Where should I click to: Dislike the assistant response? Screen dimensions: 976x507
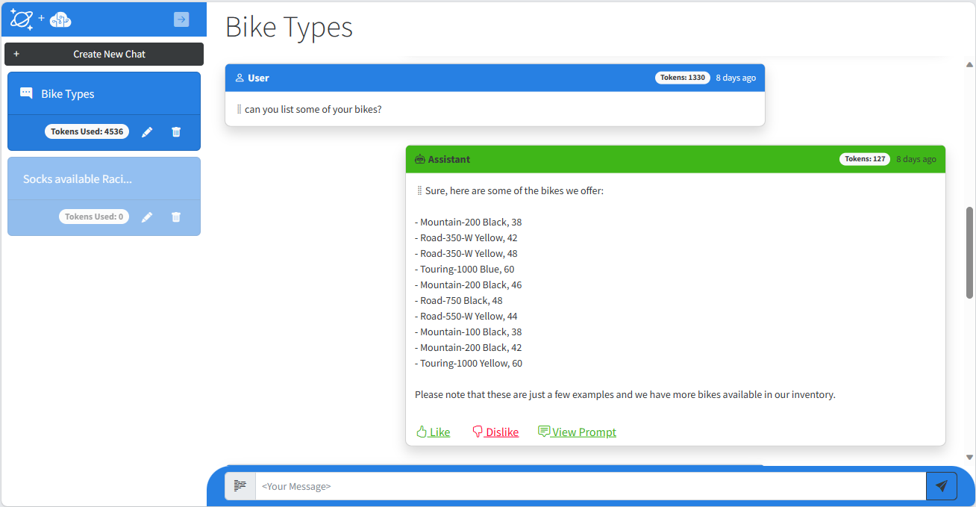pyautogui.click(x=495, y=432)
